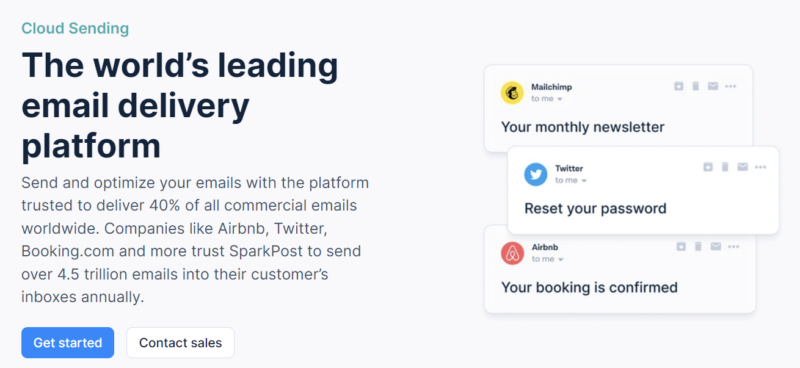Delete the Twitter email with trash icon
The width and height of the screenshot is (800, 368).
click(725, 167)
